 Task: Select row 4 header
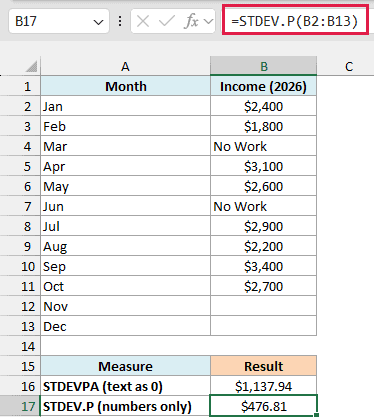(x=20, y=146)
